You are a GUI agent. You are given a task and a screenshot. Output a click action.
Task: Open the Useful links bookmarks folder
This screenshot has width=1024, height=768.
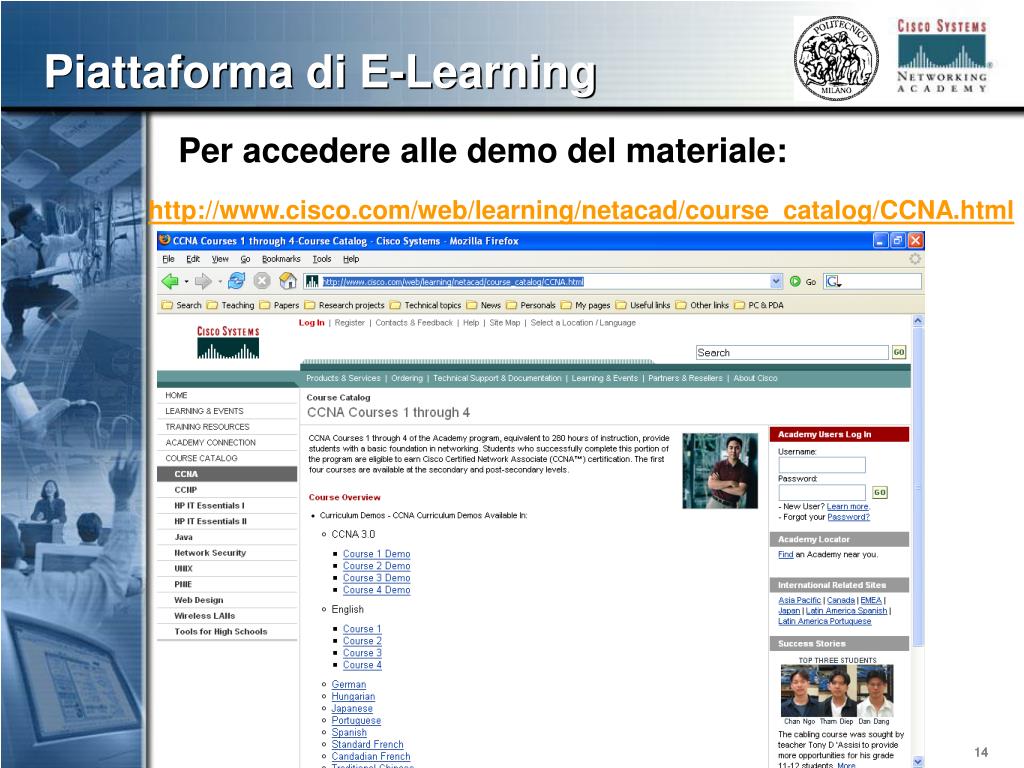tap(643, 305)
